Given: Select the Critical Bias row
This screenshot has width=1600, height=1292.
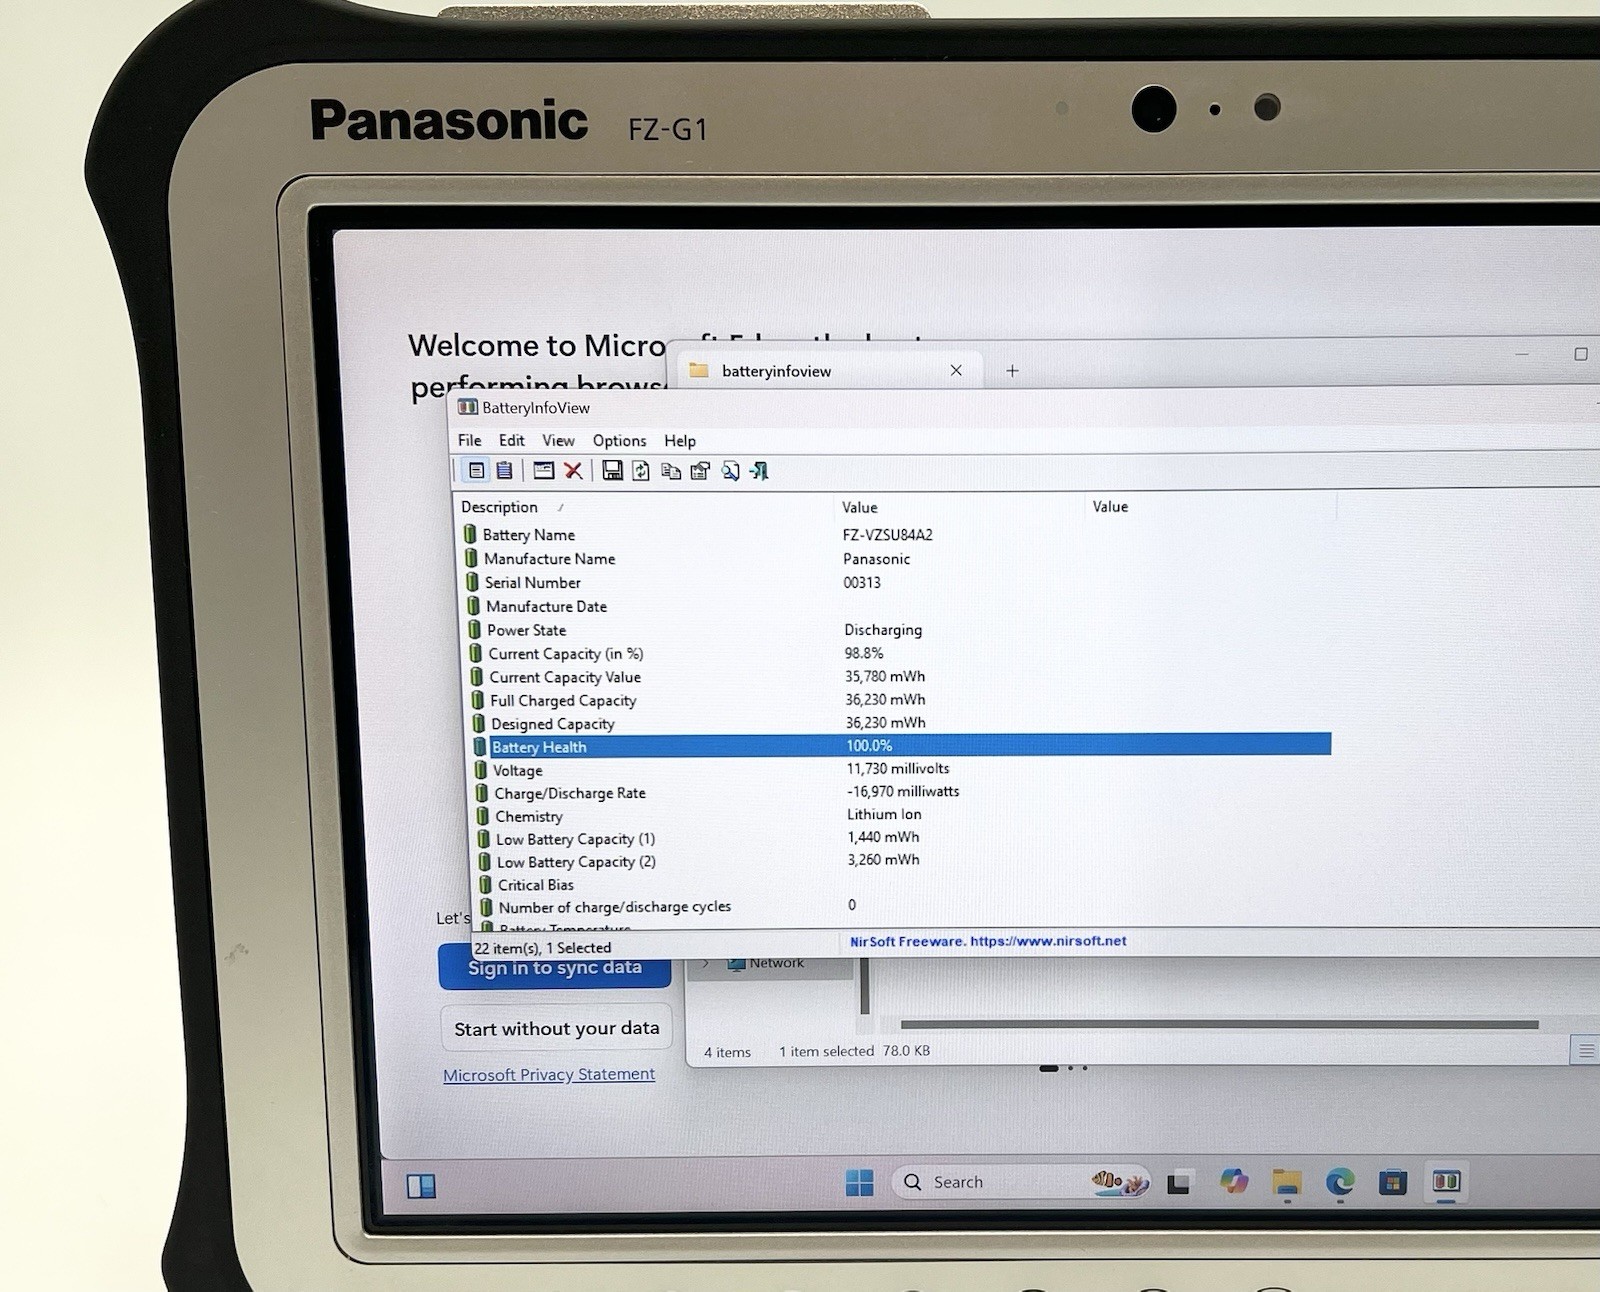Looking at the screenshot, I should [x=905, y=885].
